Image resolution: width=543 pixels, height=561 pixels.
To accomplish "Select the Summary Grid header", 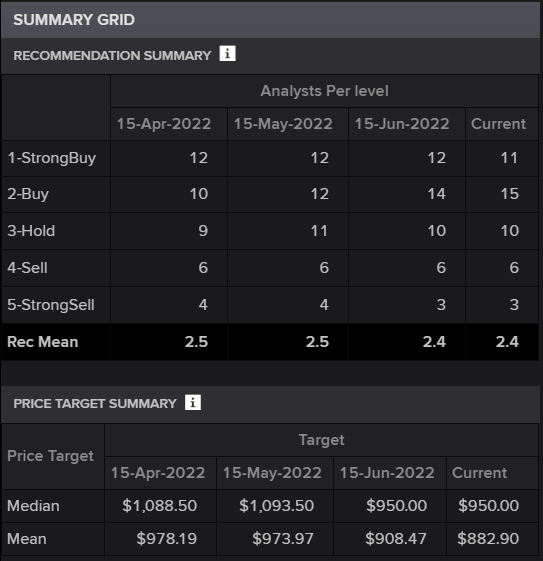I will pyautogui.click(x=74, y=20).
